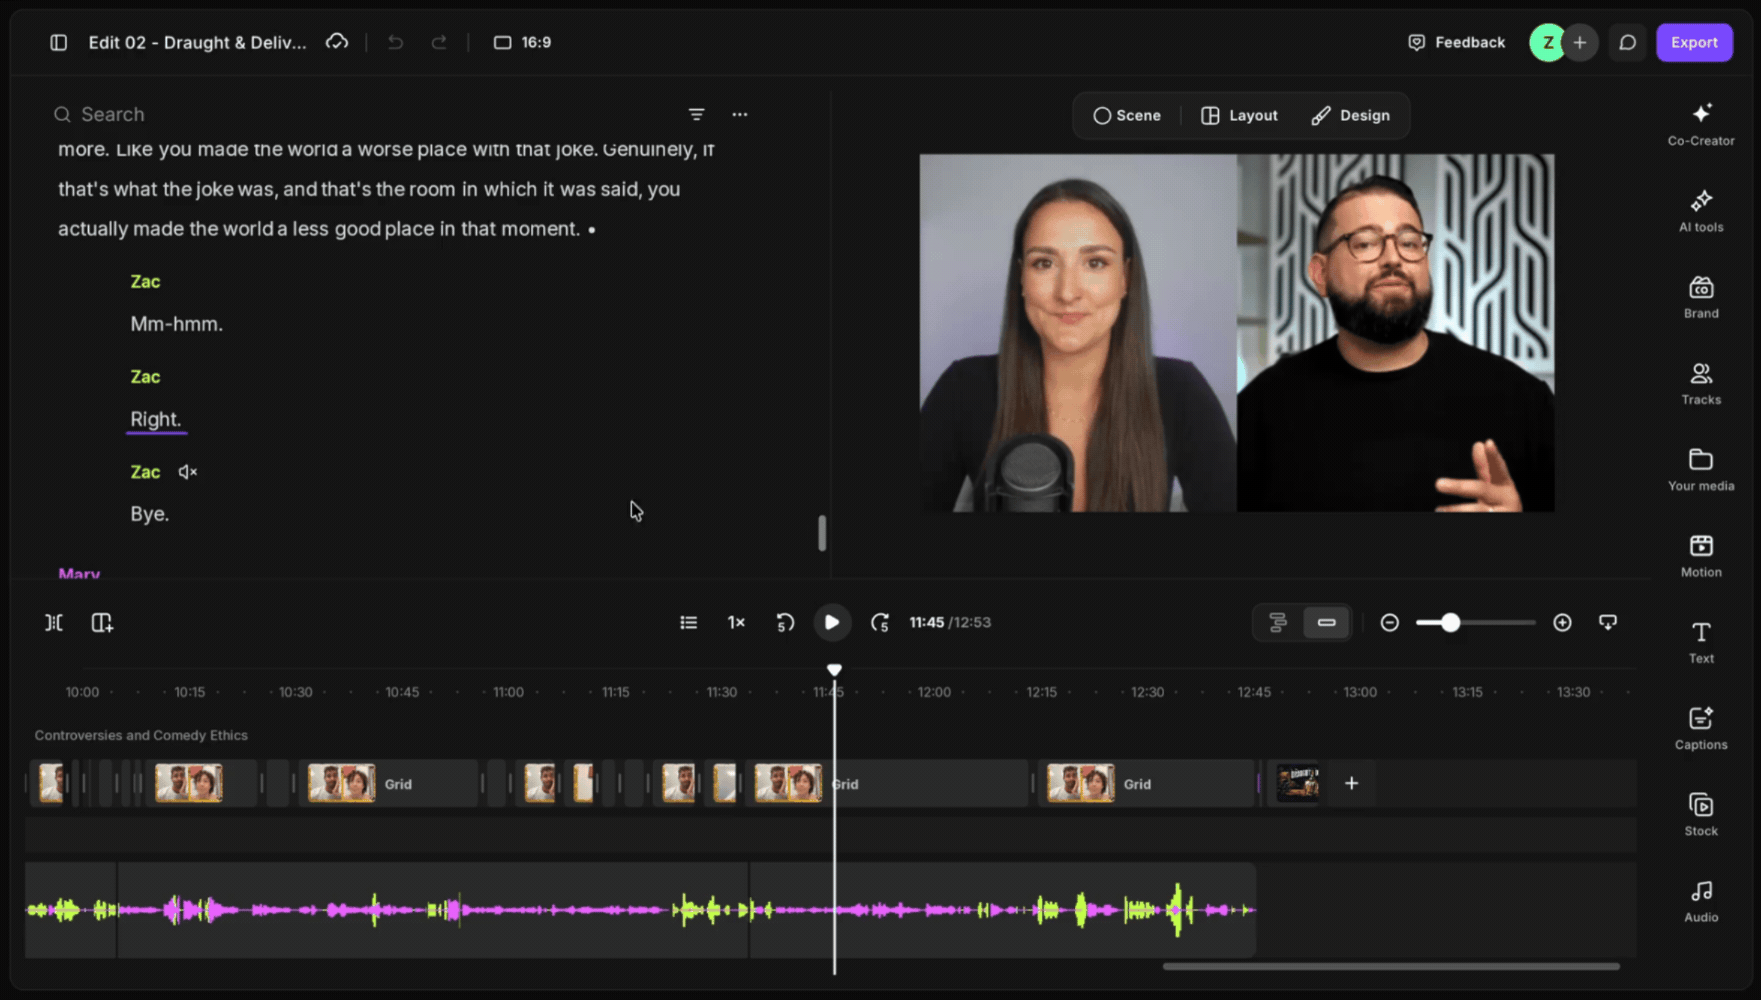Click the audio waveform track
The height and width of the screenshot is (1000, 1761).
coord(640,910)
